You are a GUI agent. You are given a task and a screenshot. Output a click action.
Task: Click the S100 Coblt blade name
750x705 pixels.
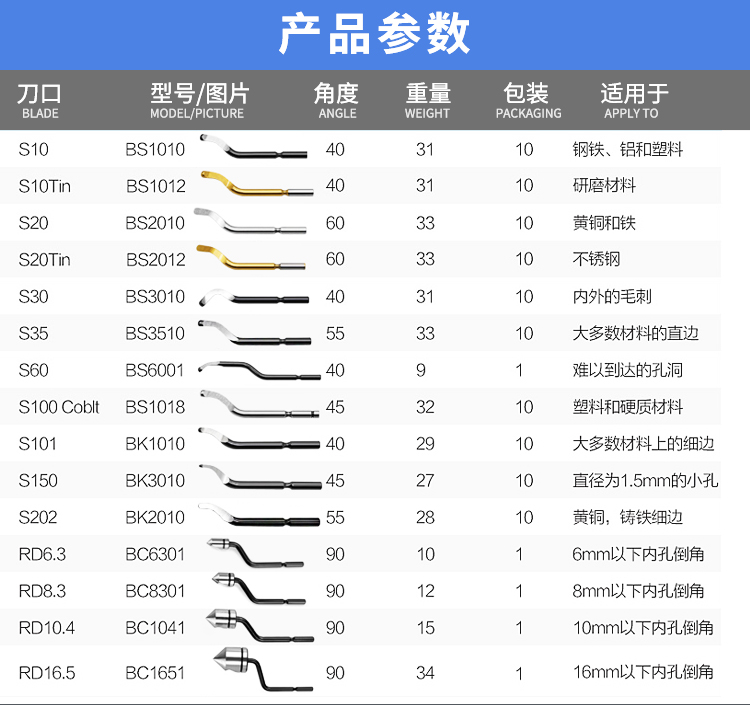59,407
